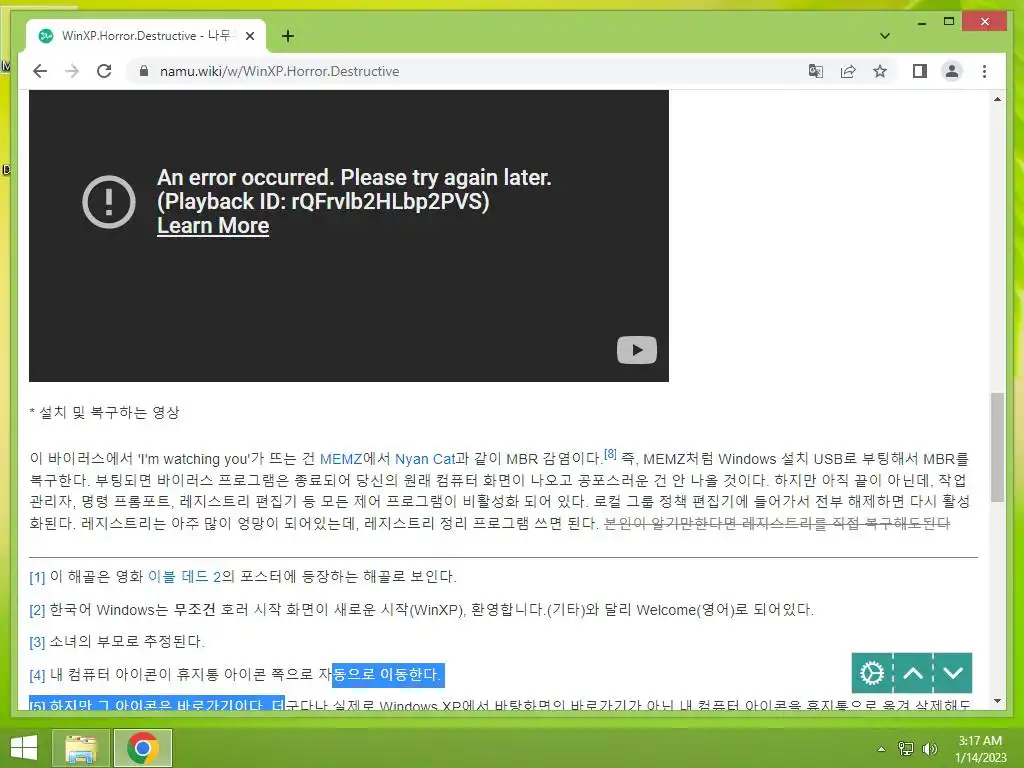The height and width of the screenshot is (768, 1024).
Task: Switch to Chrome in the taskbar
Action: click(143, 748)
